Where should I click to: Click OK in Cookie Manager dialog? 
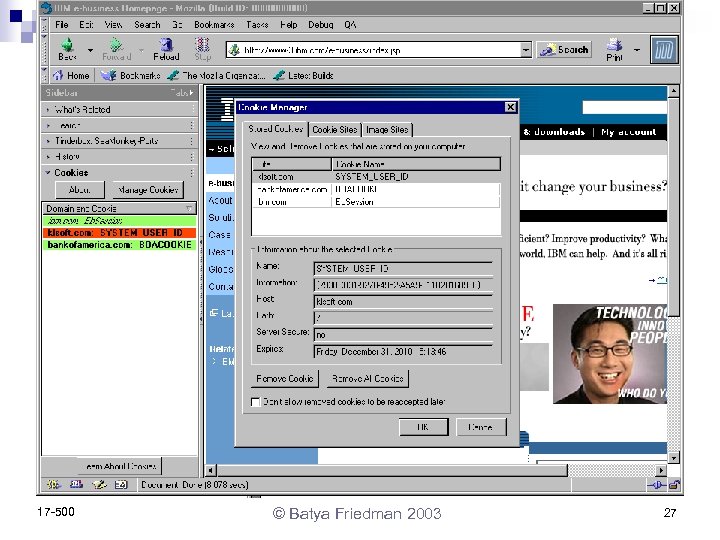point(423,427)
